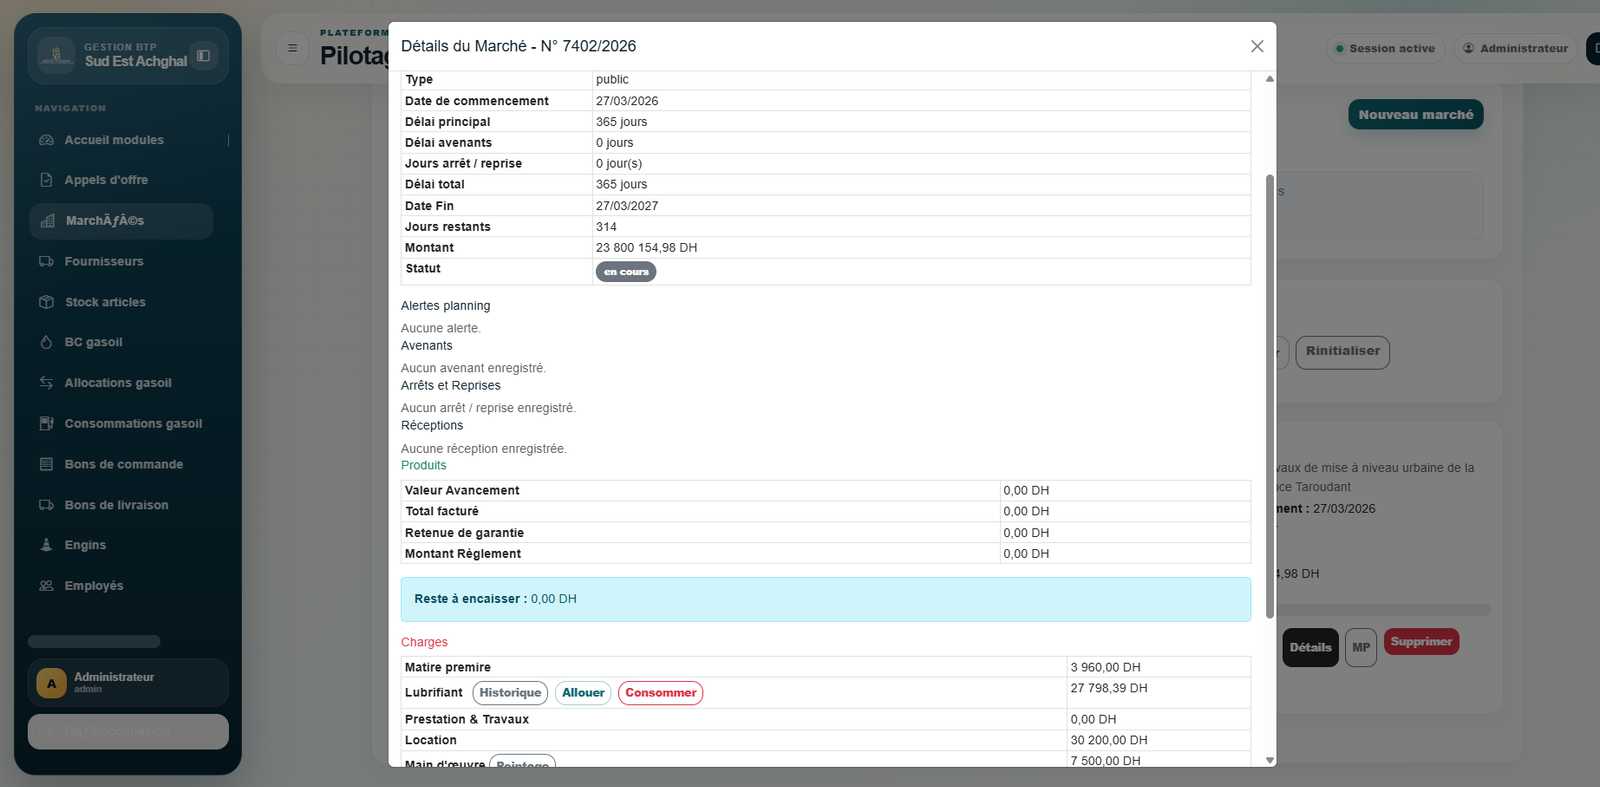This screenshot has height=787, width=1600.
Task: Click the red "Charges" section heading
Action: [424, 642]
